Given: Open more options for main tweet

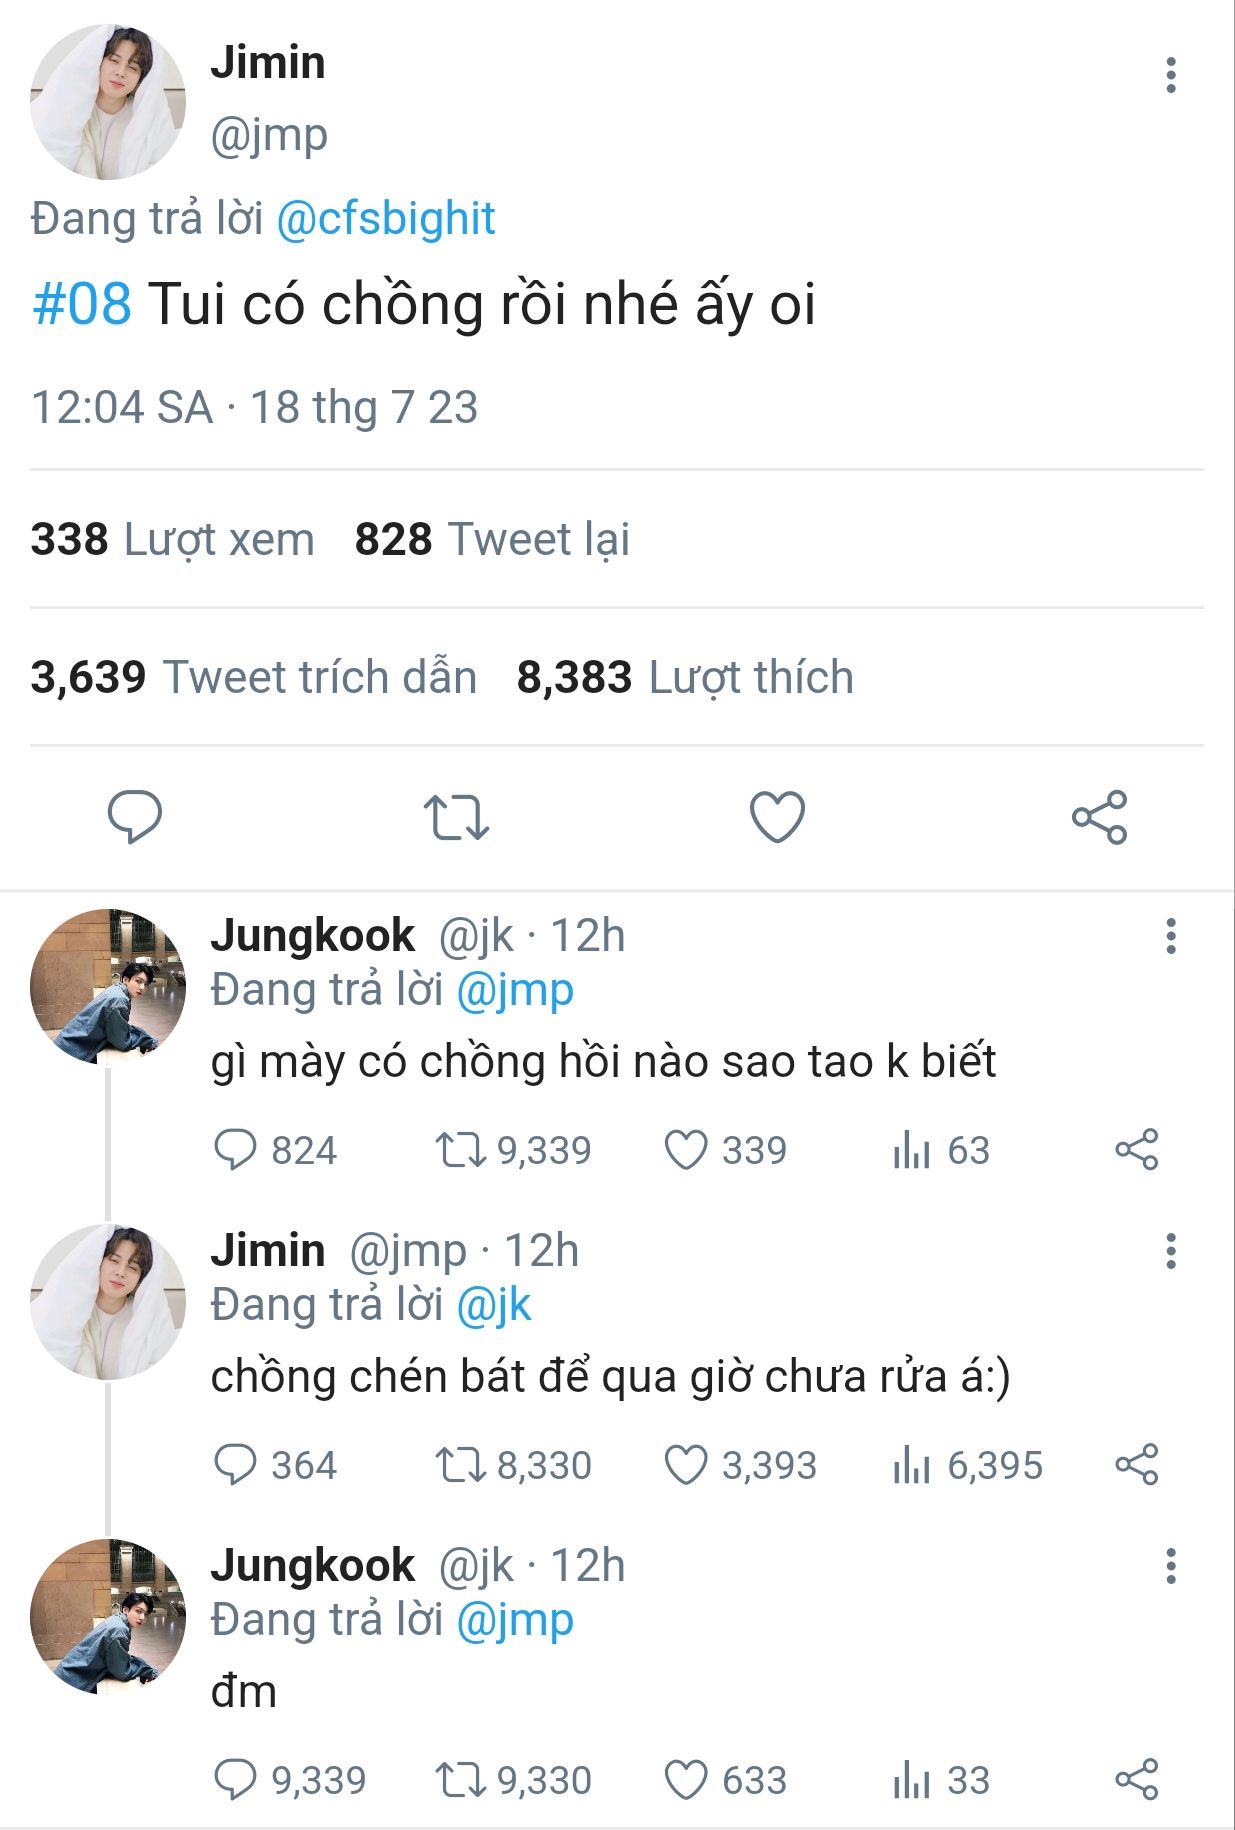Looking at the screenshot, I should pos(1170,76).
